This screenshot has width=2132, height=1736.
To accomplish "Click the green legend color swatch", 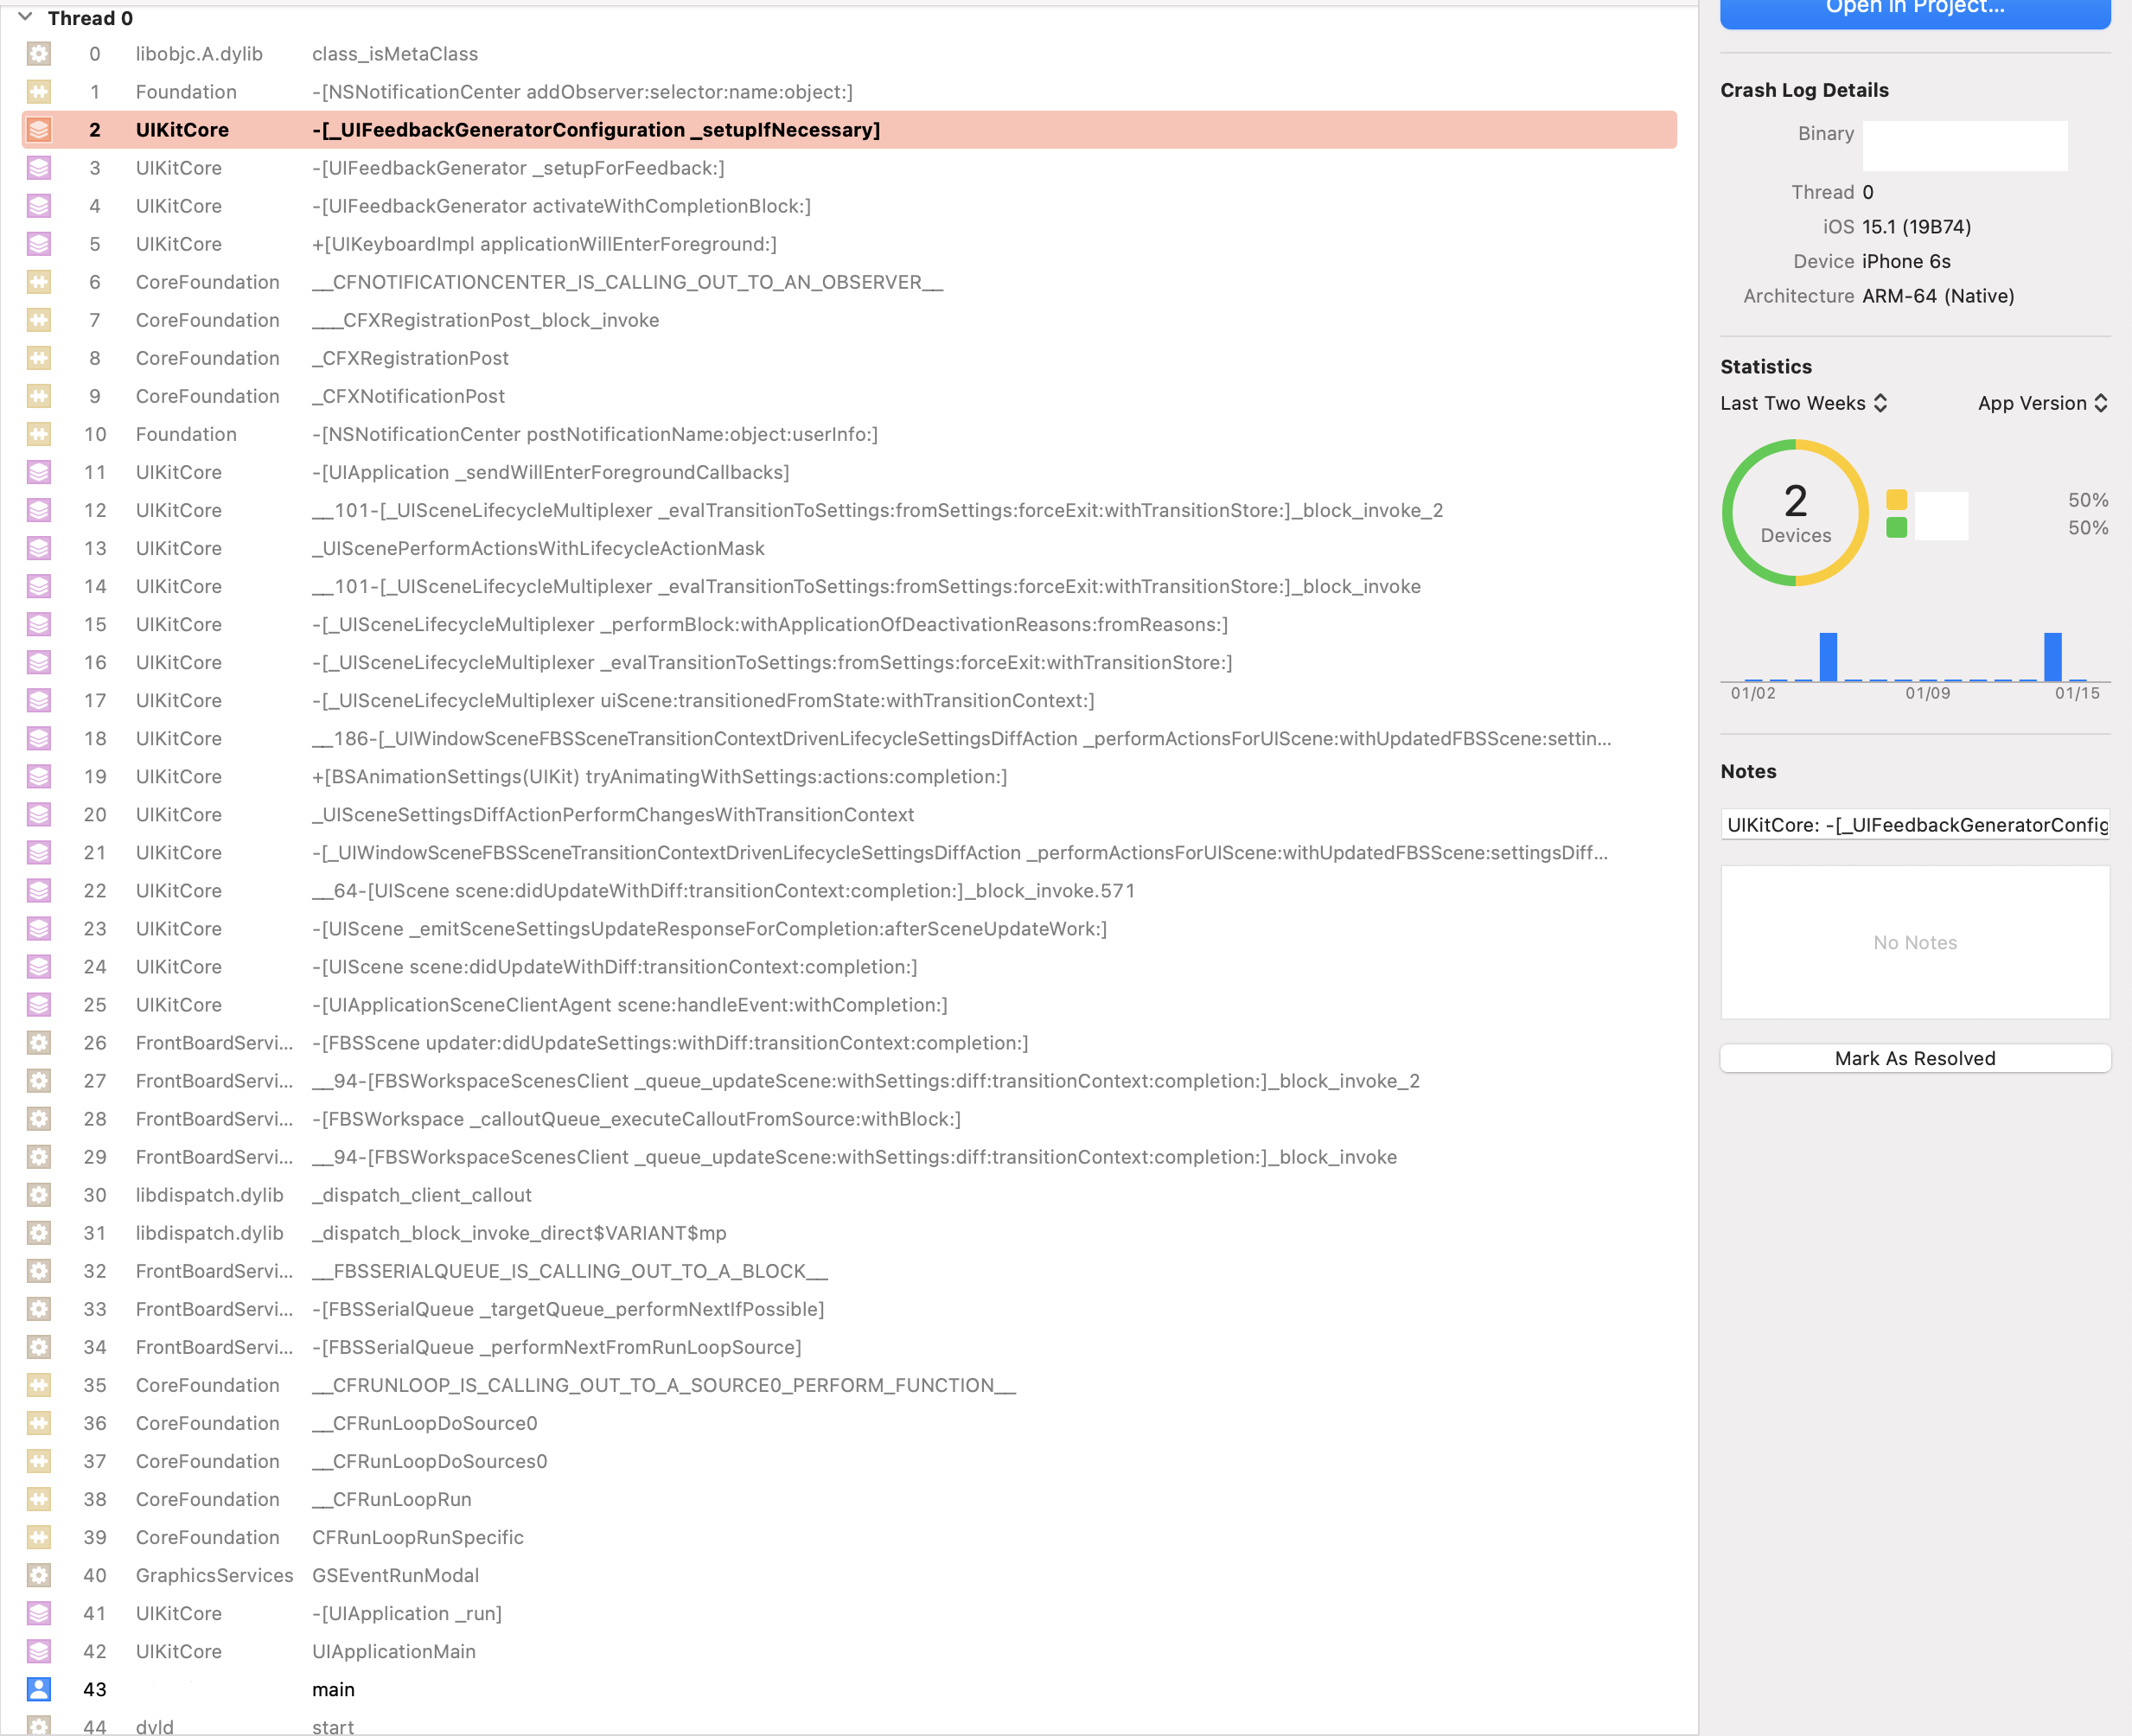I will point(1896,528).
